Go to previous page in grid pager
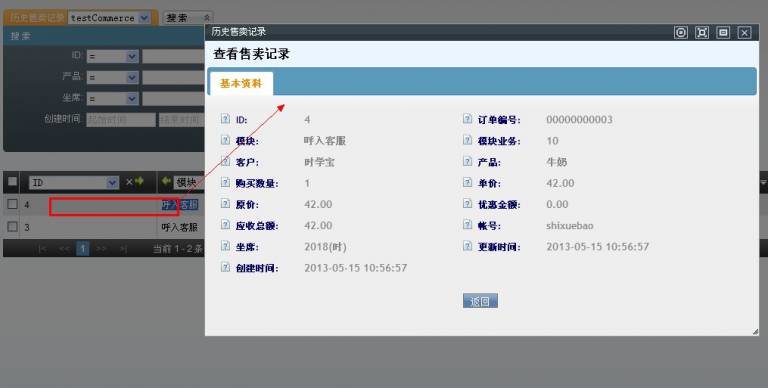This screenshot has height=388, width=768. [x=64, y=249]
